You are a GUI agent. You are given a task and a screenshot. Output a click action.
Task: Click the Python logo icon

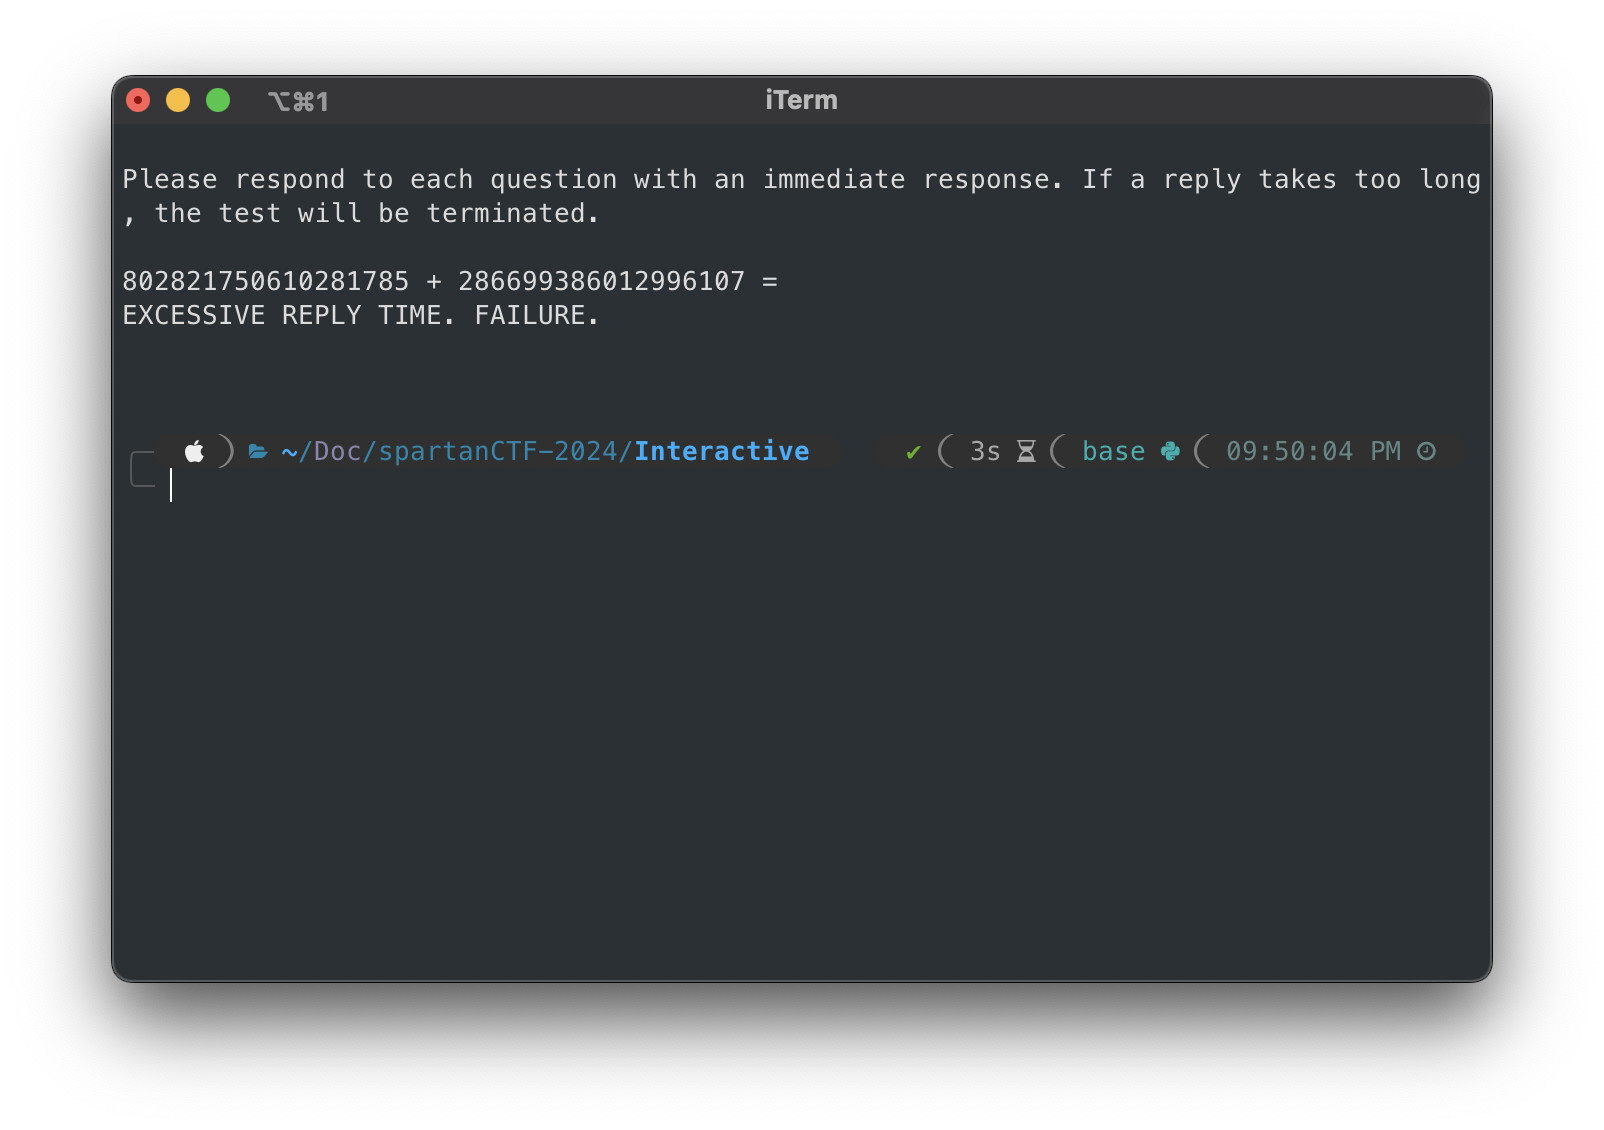1170,452
